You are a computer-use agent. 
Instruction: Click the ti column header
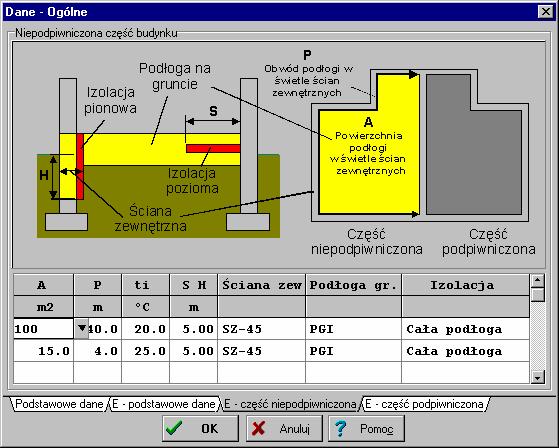coord(145,284)
